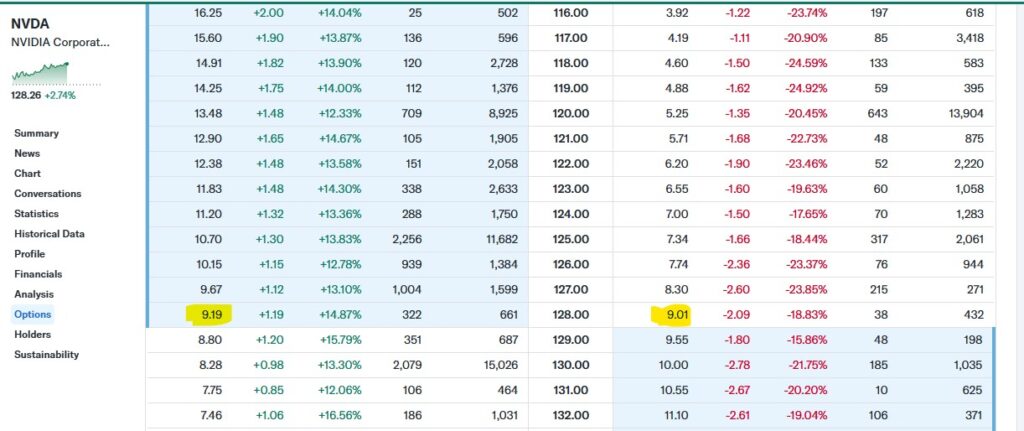Click the 128.26 +2.74% price quote
Screen dimensions: 1024x431
(43, 96)
